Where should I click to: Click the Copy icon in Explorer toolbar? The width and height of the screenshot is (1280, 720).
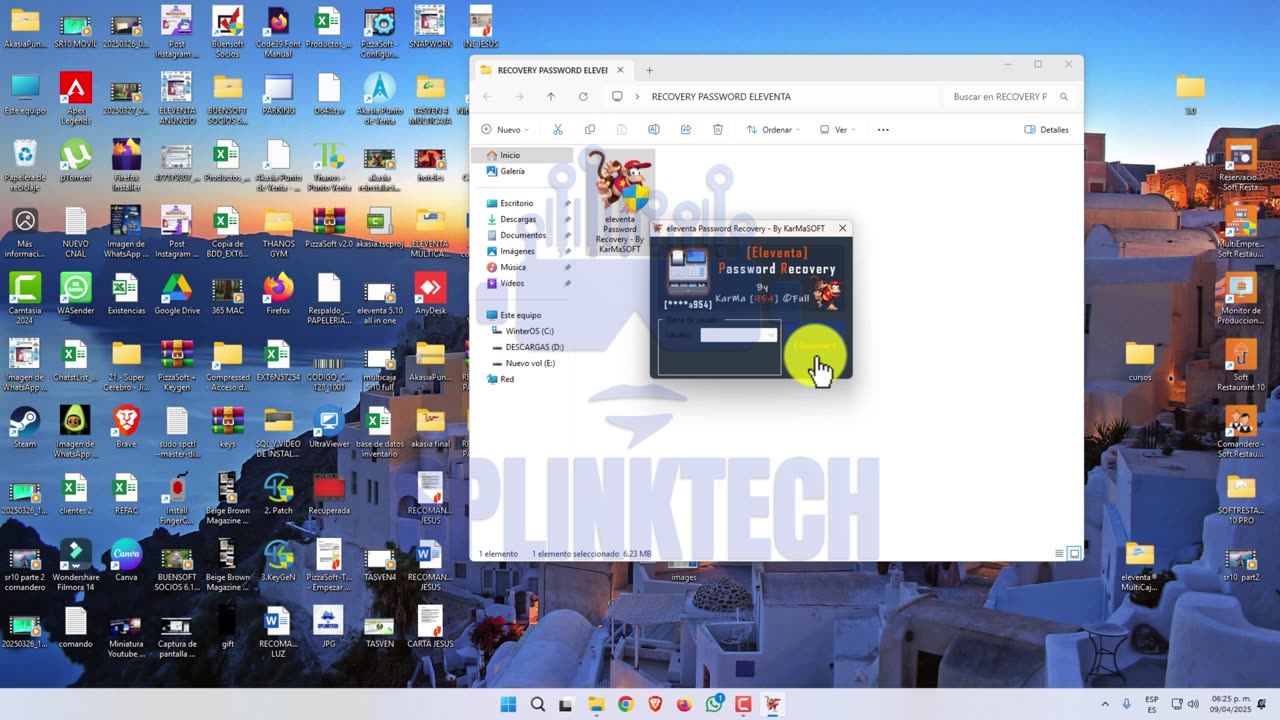coord(590,129)
